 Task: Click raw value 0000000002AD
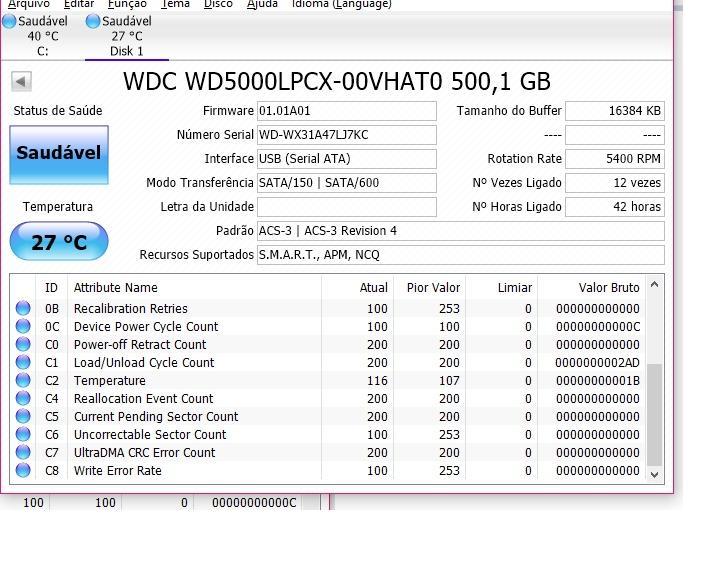(597, 363)
